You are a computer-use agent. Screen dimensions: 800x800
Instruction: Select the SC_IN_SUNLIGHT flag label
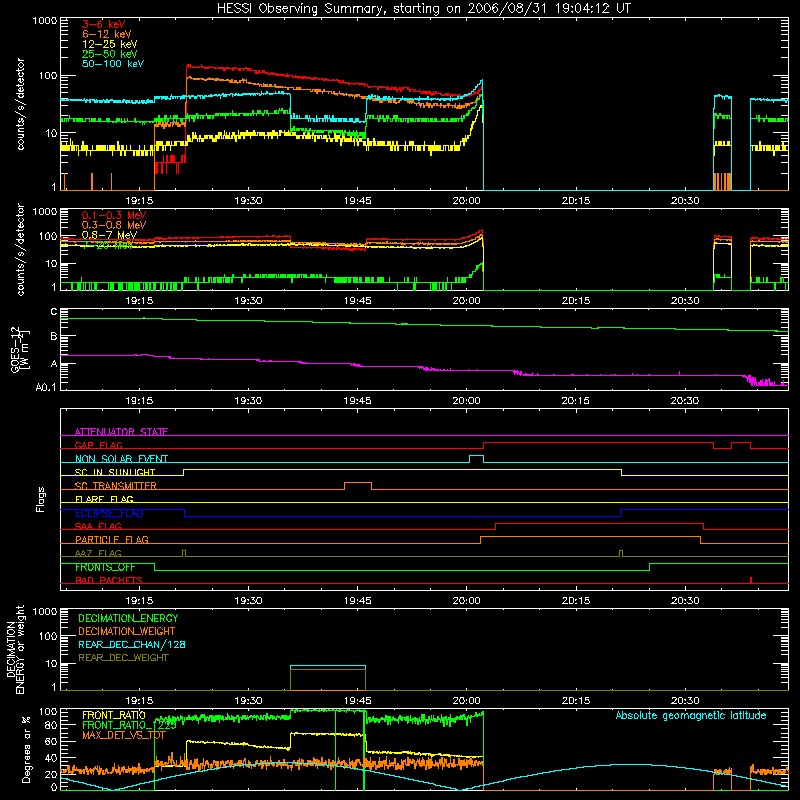(115, 472)
